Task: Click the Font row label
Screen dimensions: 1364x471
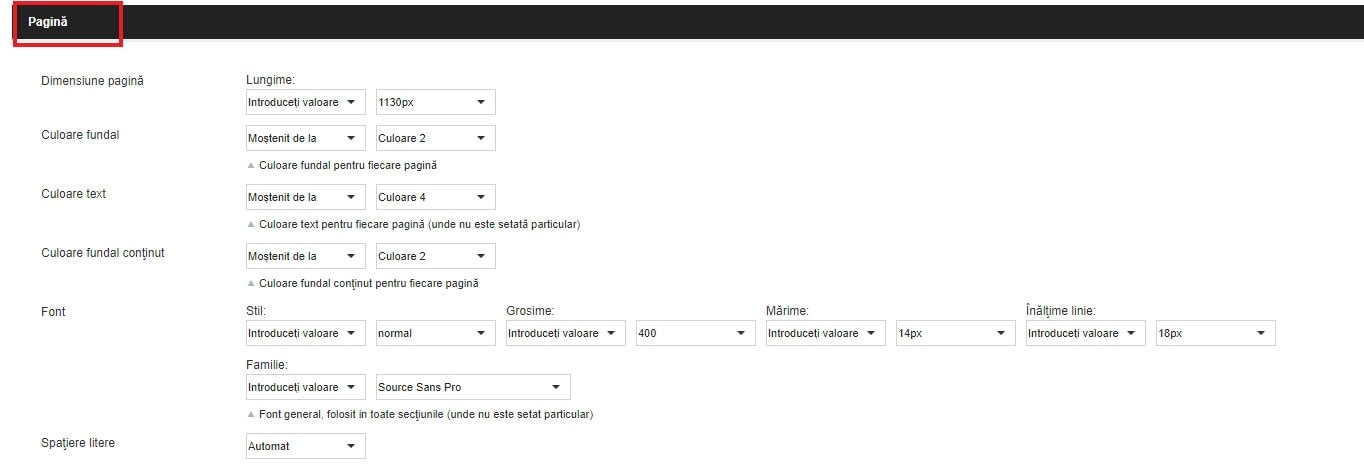Action: click(x=53, y=312)
